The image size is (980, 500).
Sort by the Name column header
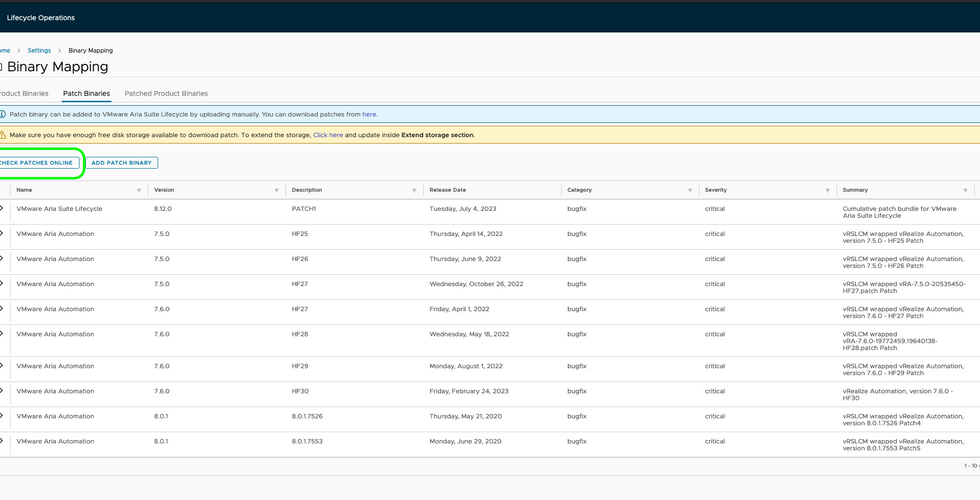24,190
